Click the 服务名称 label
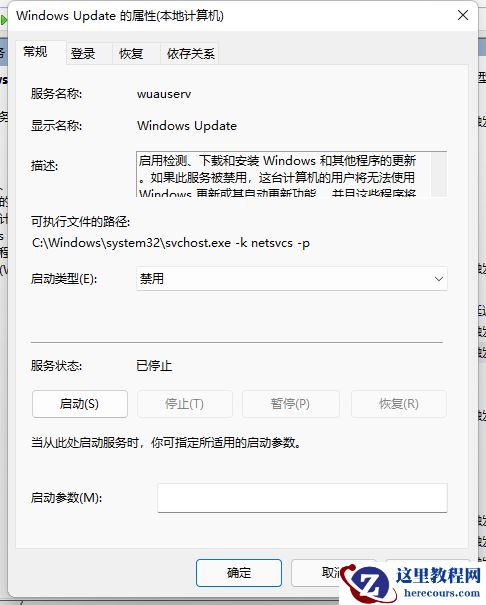Image resolution: width=486 pixels, height=605 pixels. click(x=56, y=94)
